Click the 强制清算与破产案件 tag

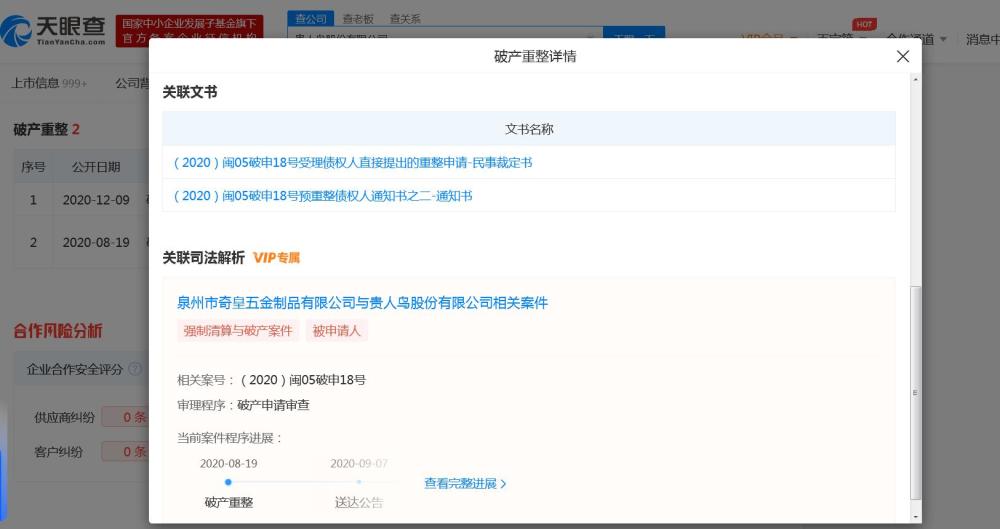point(238,331)
